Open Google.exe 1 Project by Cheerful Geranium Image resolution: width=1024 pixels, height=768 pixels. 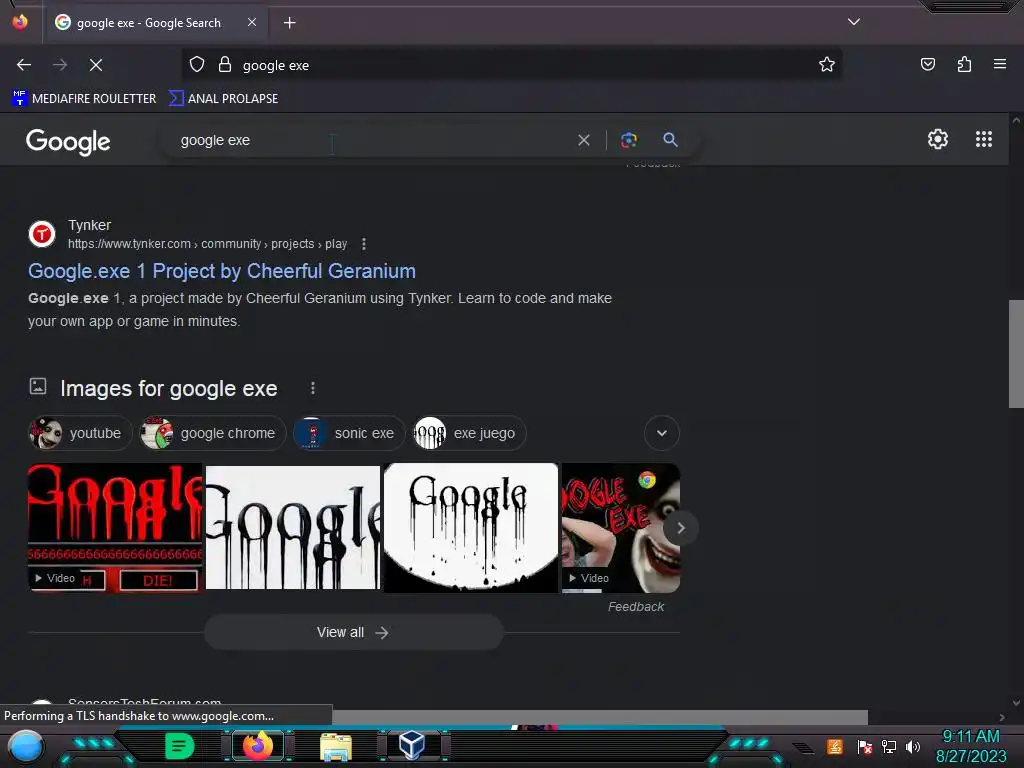[222, 271]
